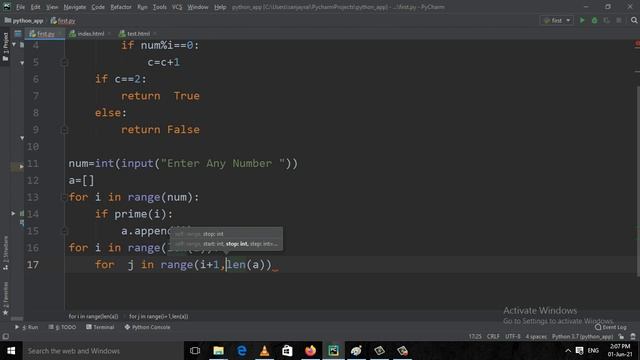Toggle the read-only lock icon in status bar
Screen dimensions: 640x360
621,337
